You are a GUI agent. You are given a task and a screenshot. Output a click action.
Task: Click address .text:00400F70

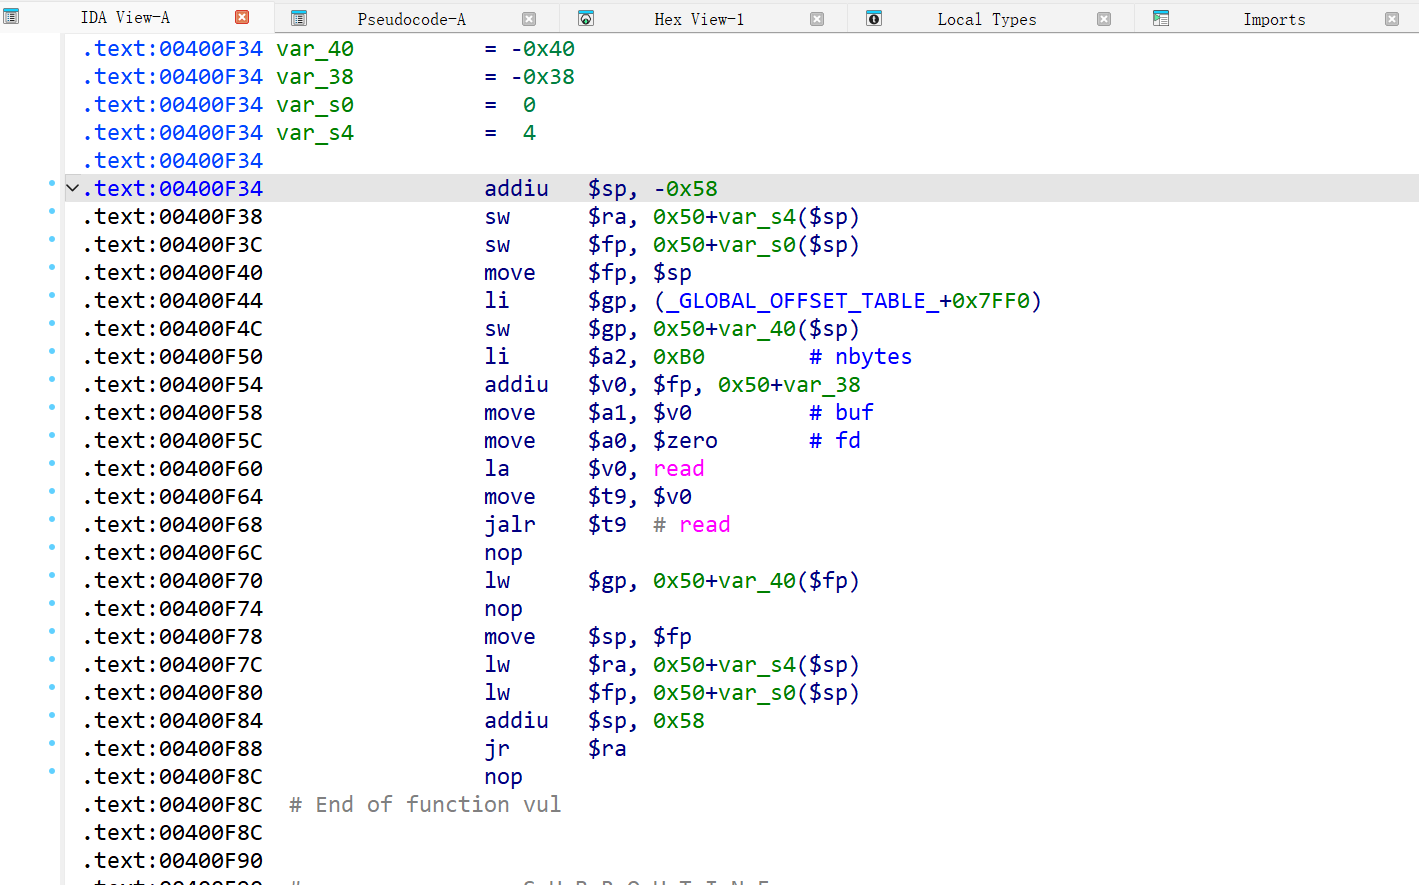173,581
